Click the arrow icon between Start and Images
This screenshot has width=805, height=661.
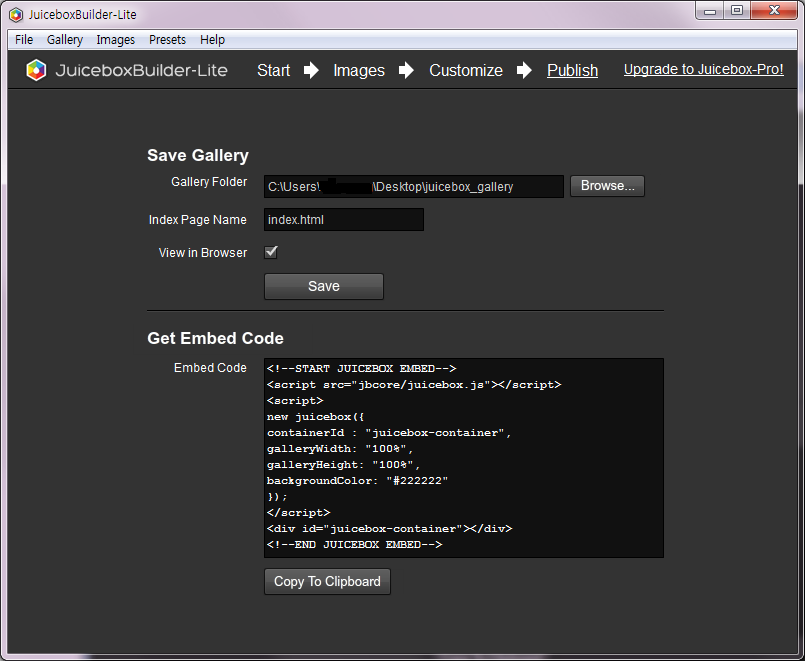click(x=311, y=70)
